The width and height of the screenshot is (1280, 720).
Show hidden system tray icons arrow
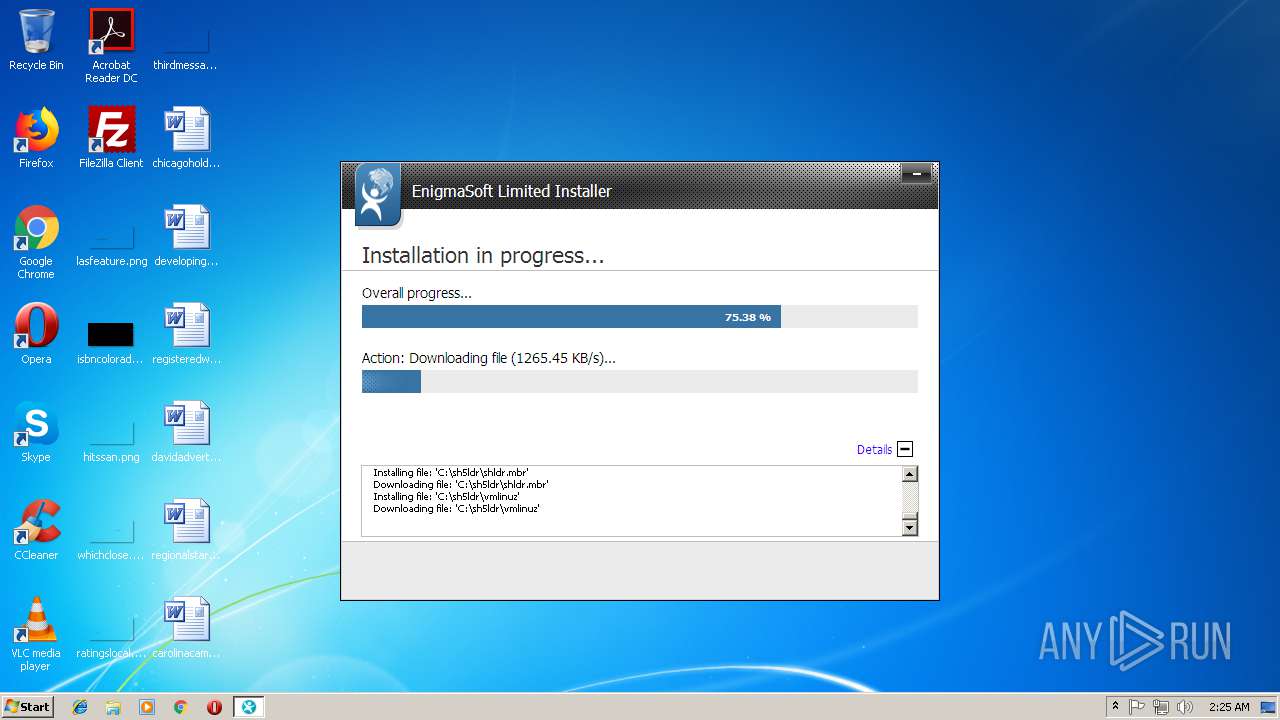tap(1115, 707)
